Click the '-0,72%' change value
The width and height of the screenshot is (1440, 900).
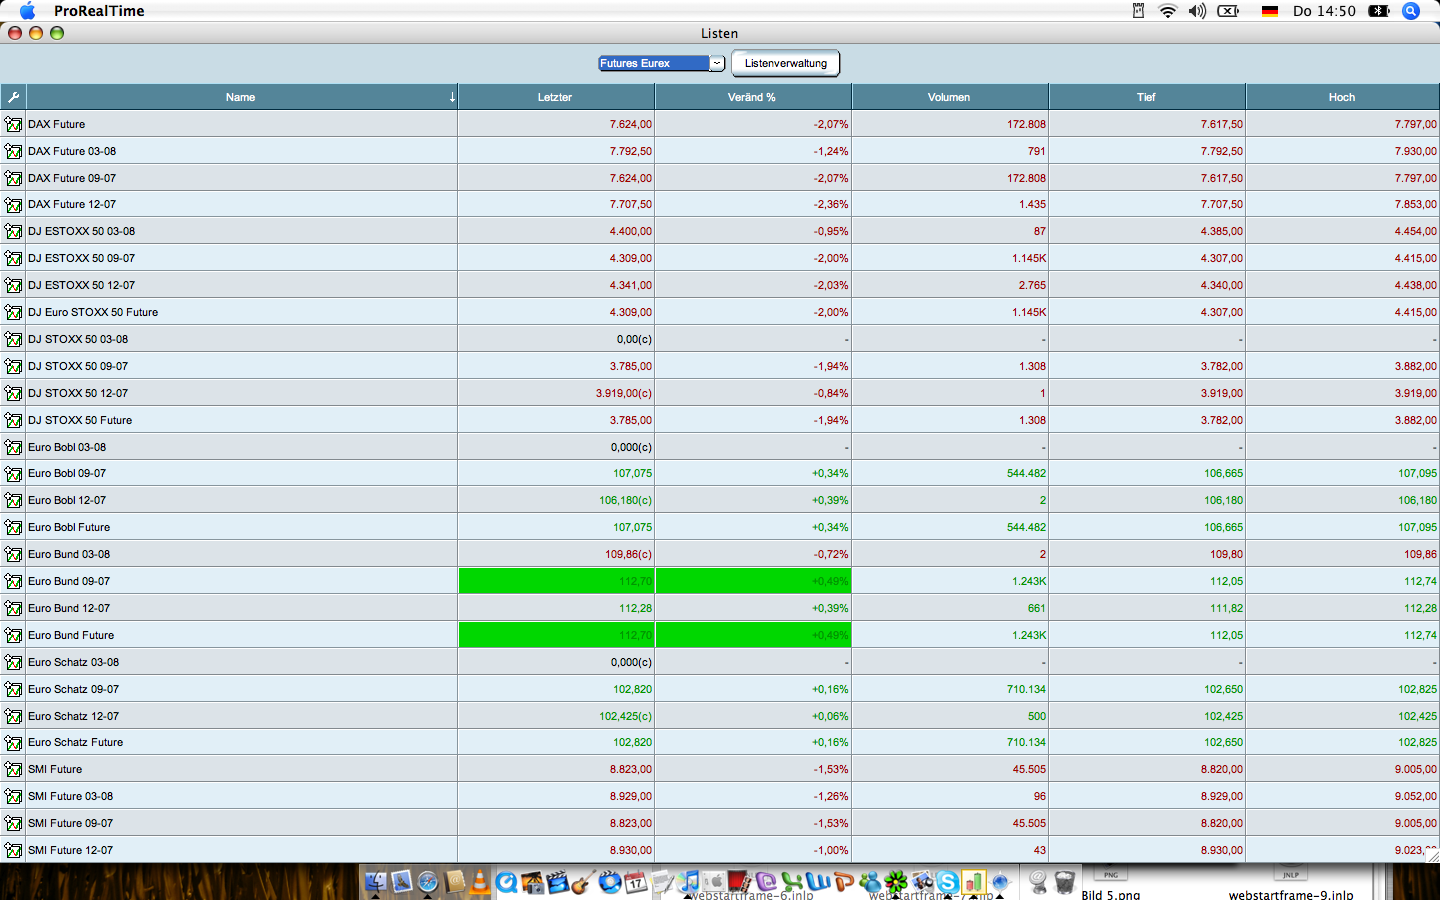click(831, 555)
